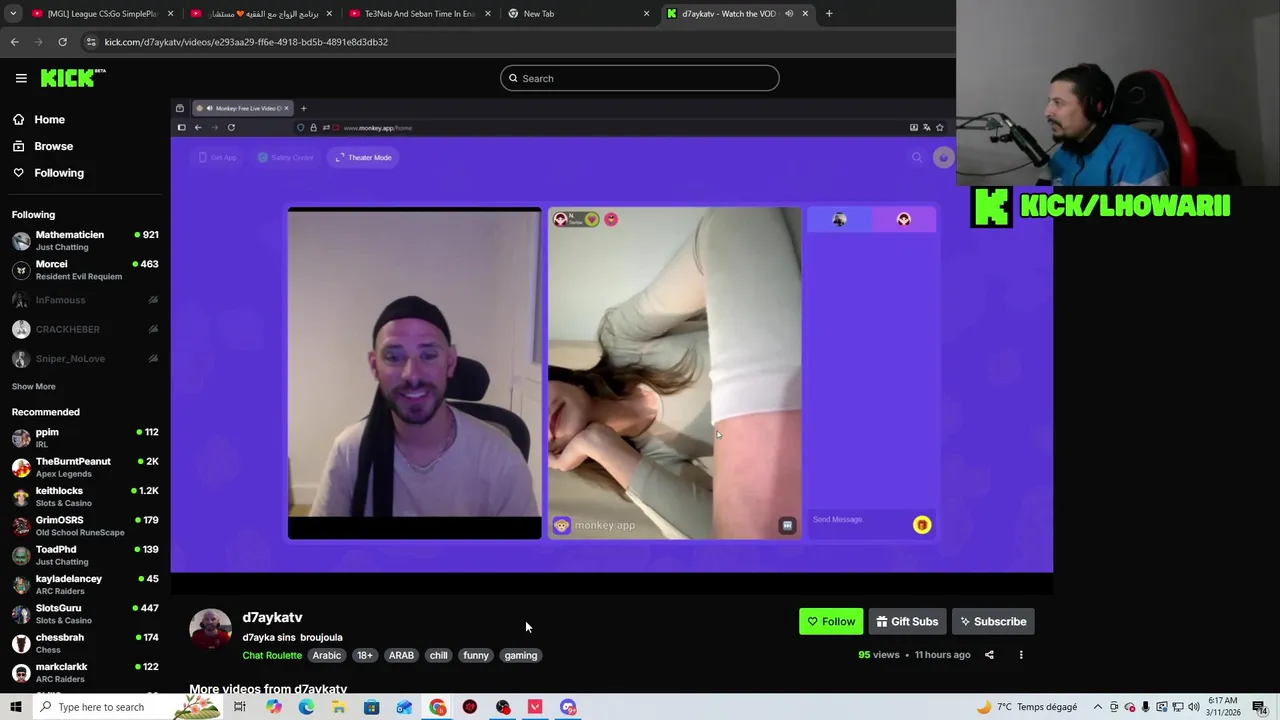Open the Chat Roulette category link
This screenshot has height=720, width=1280.
point(272,655)
